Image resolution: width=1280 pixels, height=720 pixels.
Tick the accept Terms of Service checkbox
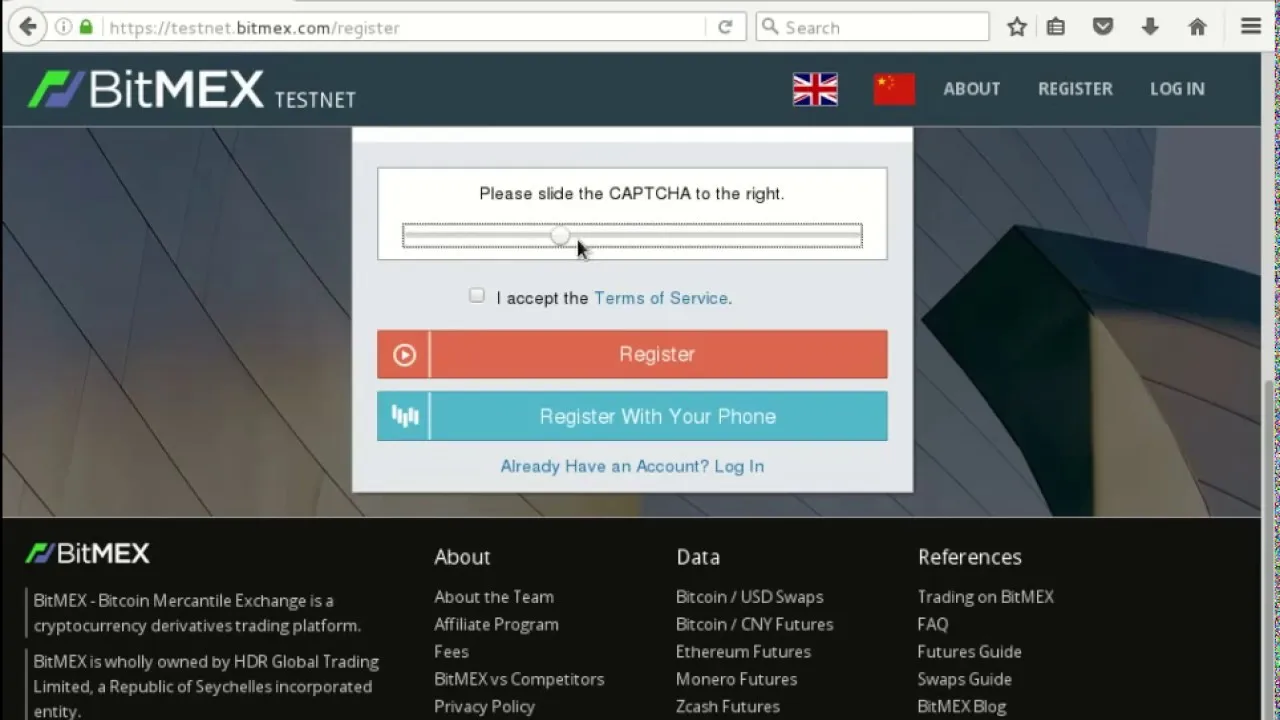(x=477, y=295)
